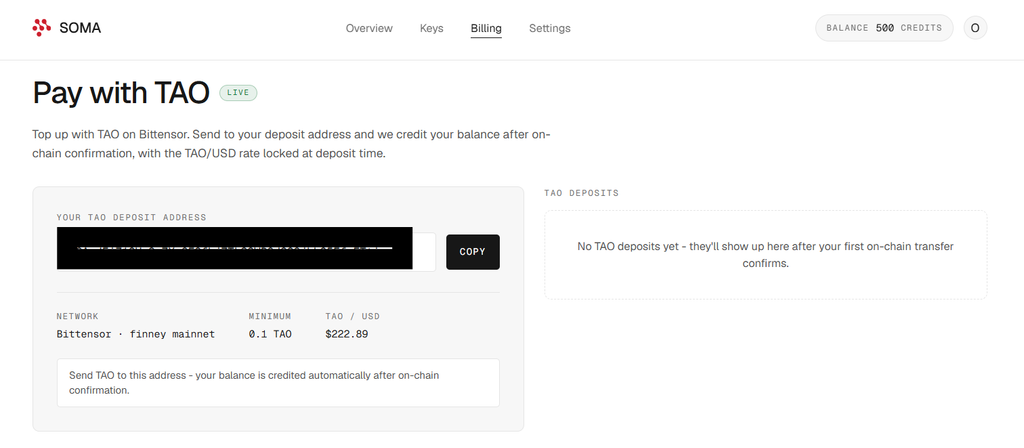Click the Pay with TAO heading
Image resolution: width=1024 pixels, height=448 pixels.
click(x=121, y=93)
